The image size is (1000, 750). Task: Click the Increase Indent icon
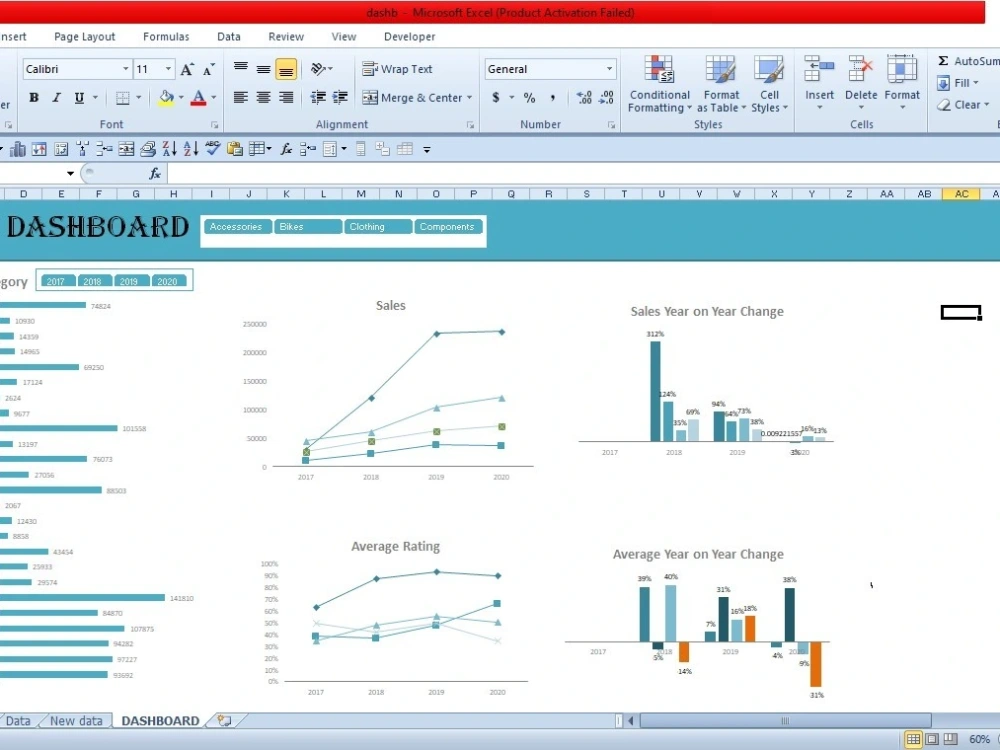click(x=340, y=97)
